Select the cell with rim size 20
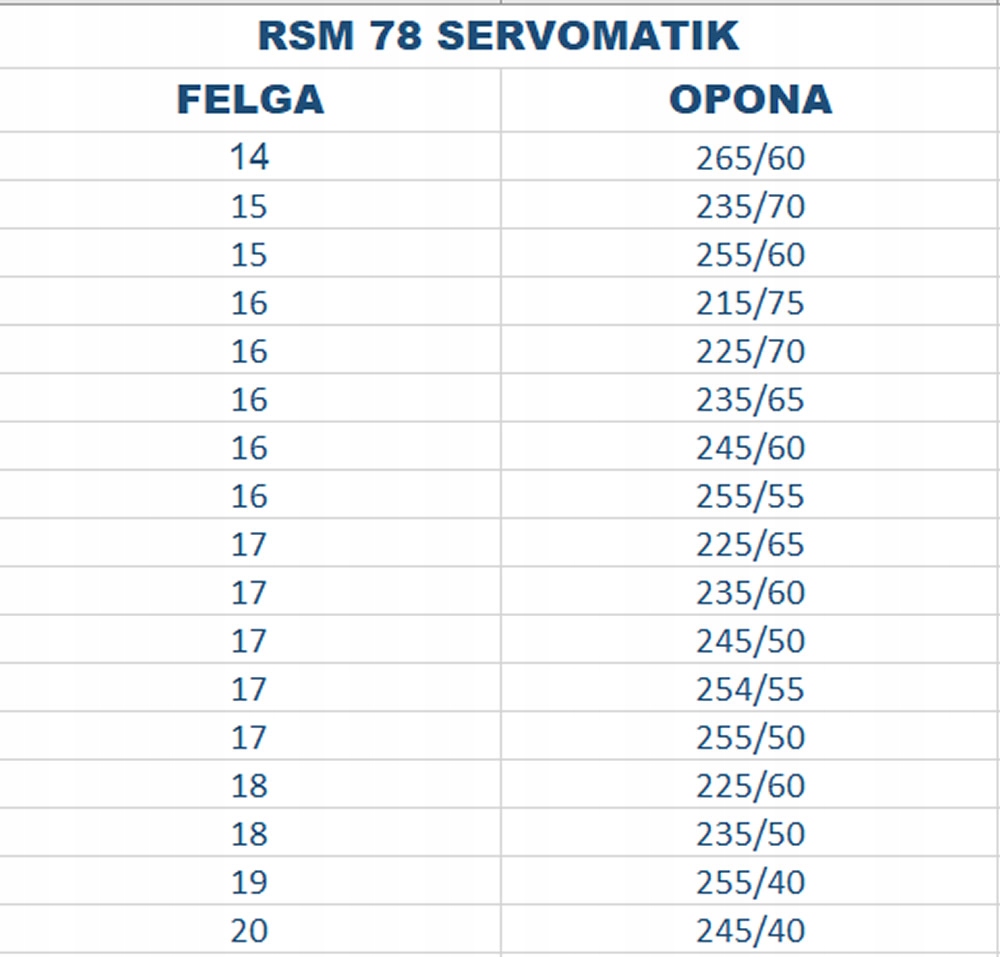The width and height of the screenshot is (1000, 957). point(250,929)
